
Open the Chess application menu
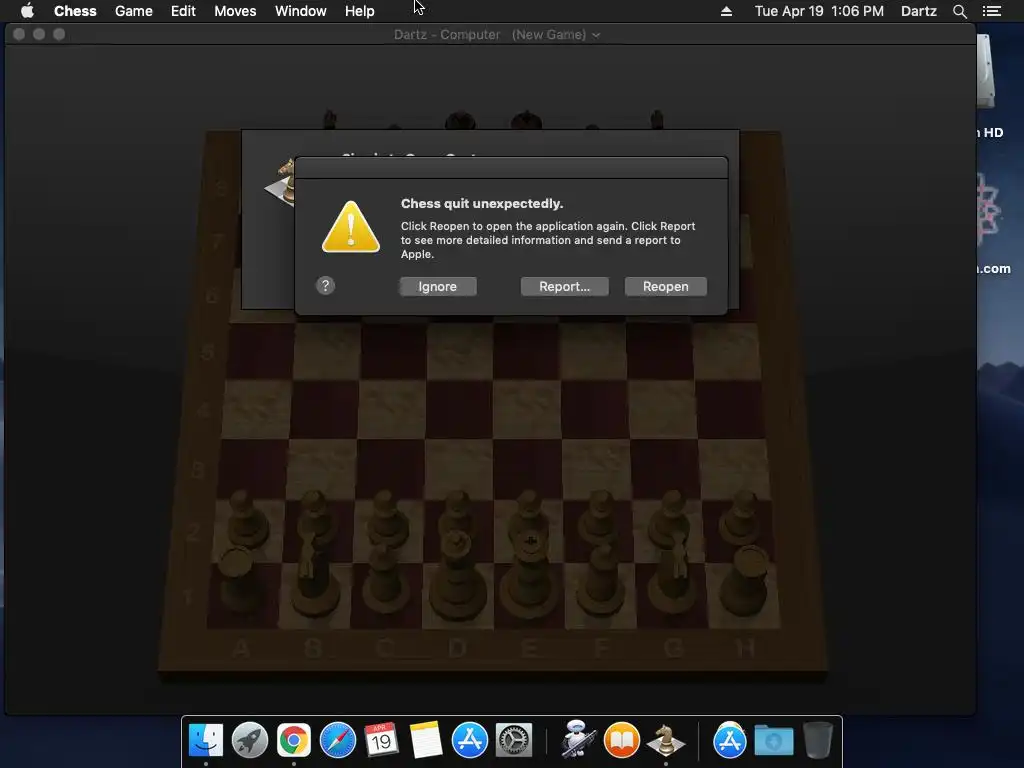pyautogui.click(x=75, y=11)
